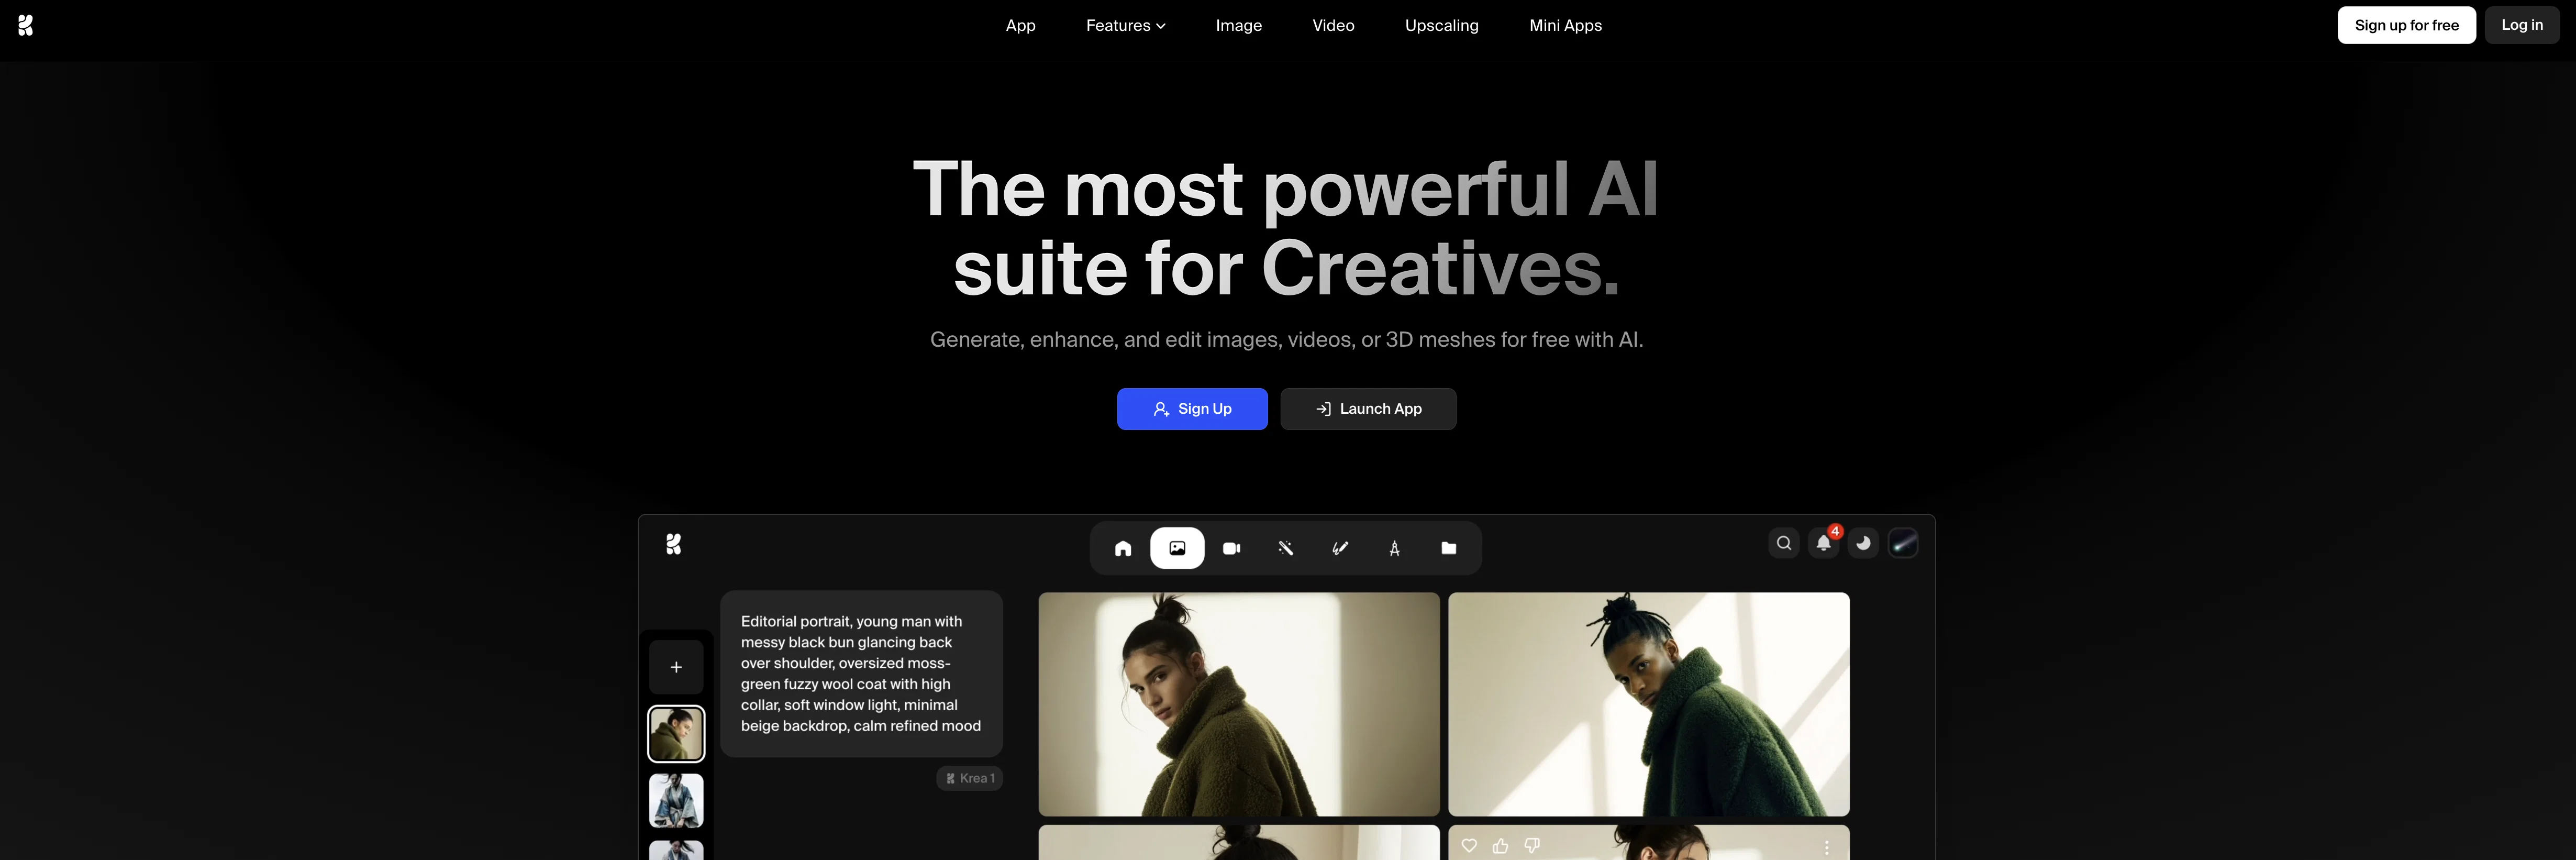The height and width of the screenshot is (860, 2576).
Task: Open the three-dot more options on the image
Action: (1827, 848)
